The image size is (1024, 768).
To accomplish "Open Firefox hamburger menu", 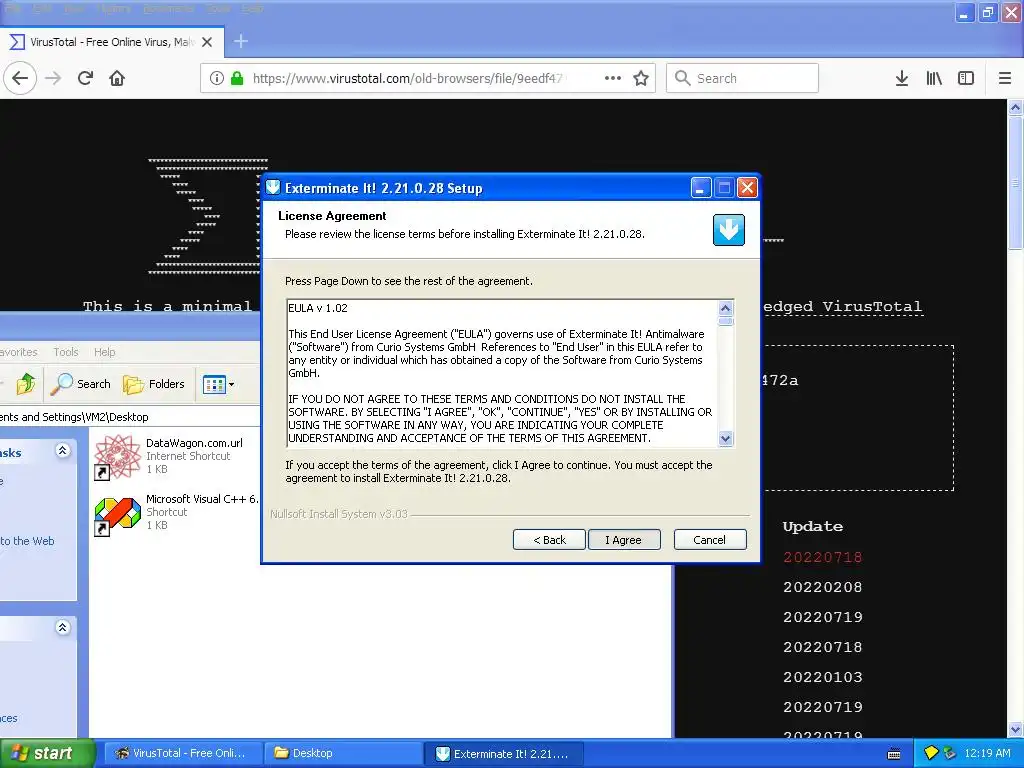I will click(x=1005, y=78).
